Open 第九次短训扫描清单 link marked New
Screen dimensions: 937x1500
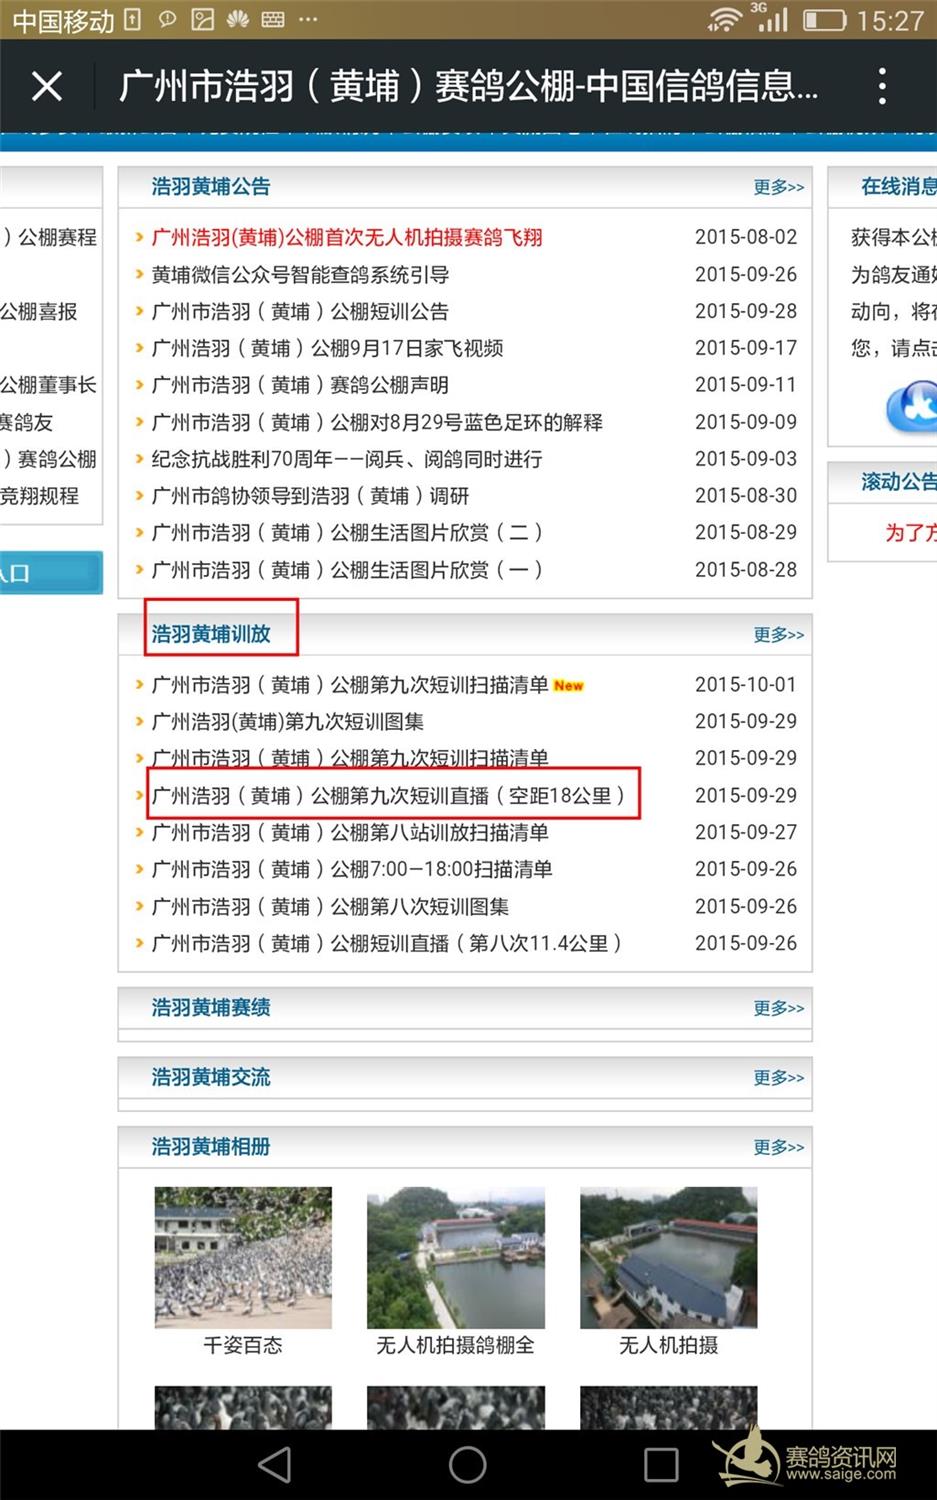350,685
